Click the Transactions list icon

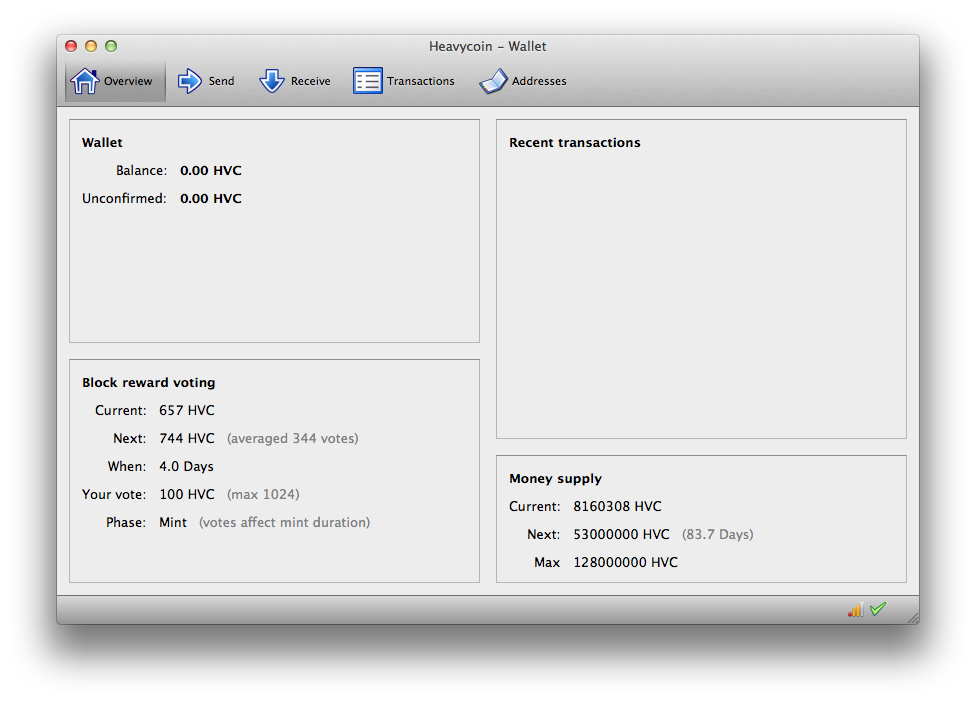coord(368,81)
